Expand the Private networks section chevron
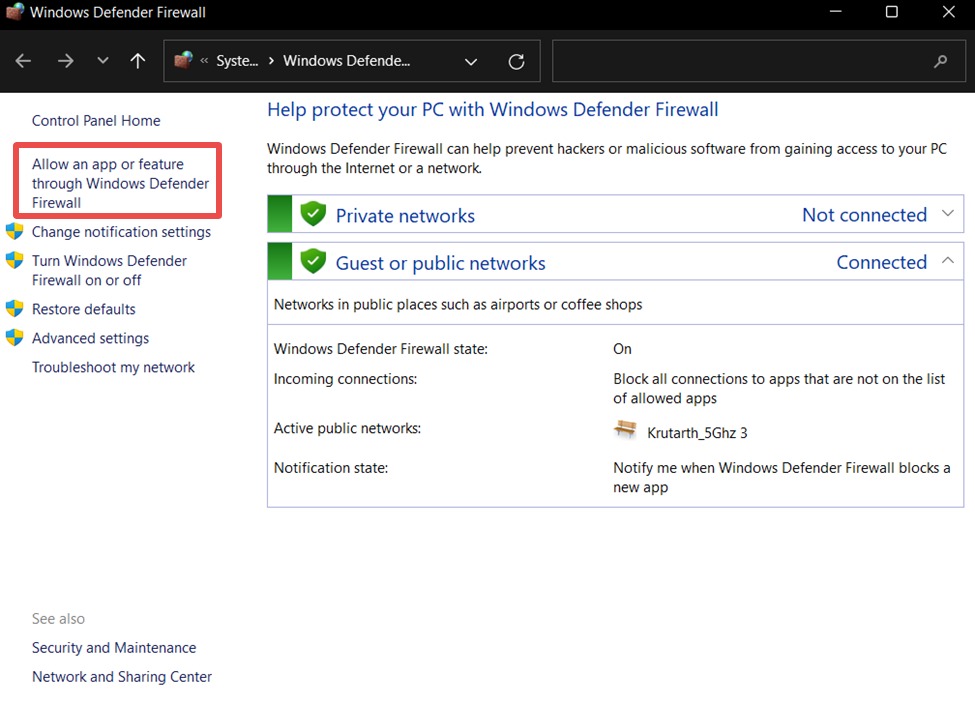Image resolution: width=975 pixels, height=704 pixels. pos(948,214)
